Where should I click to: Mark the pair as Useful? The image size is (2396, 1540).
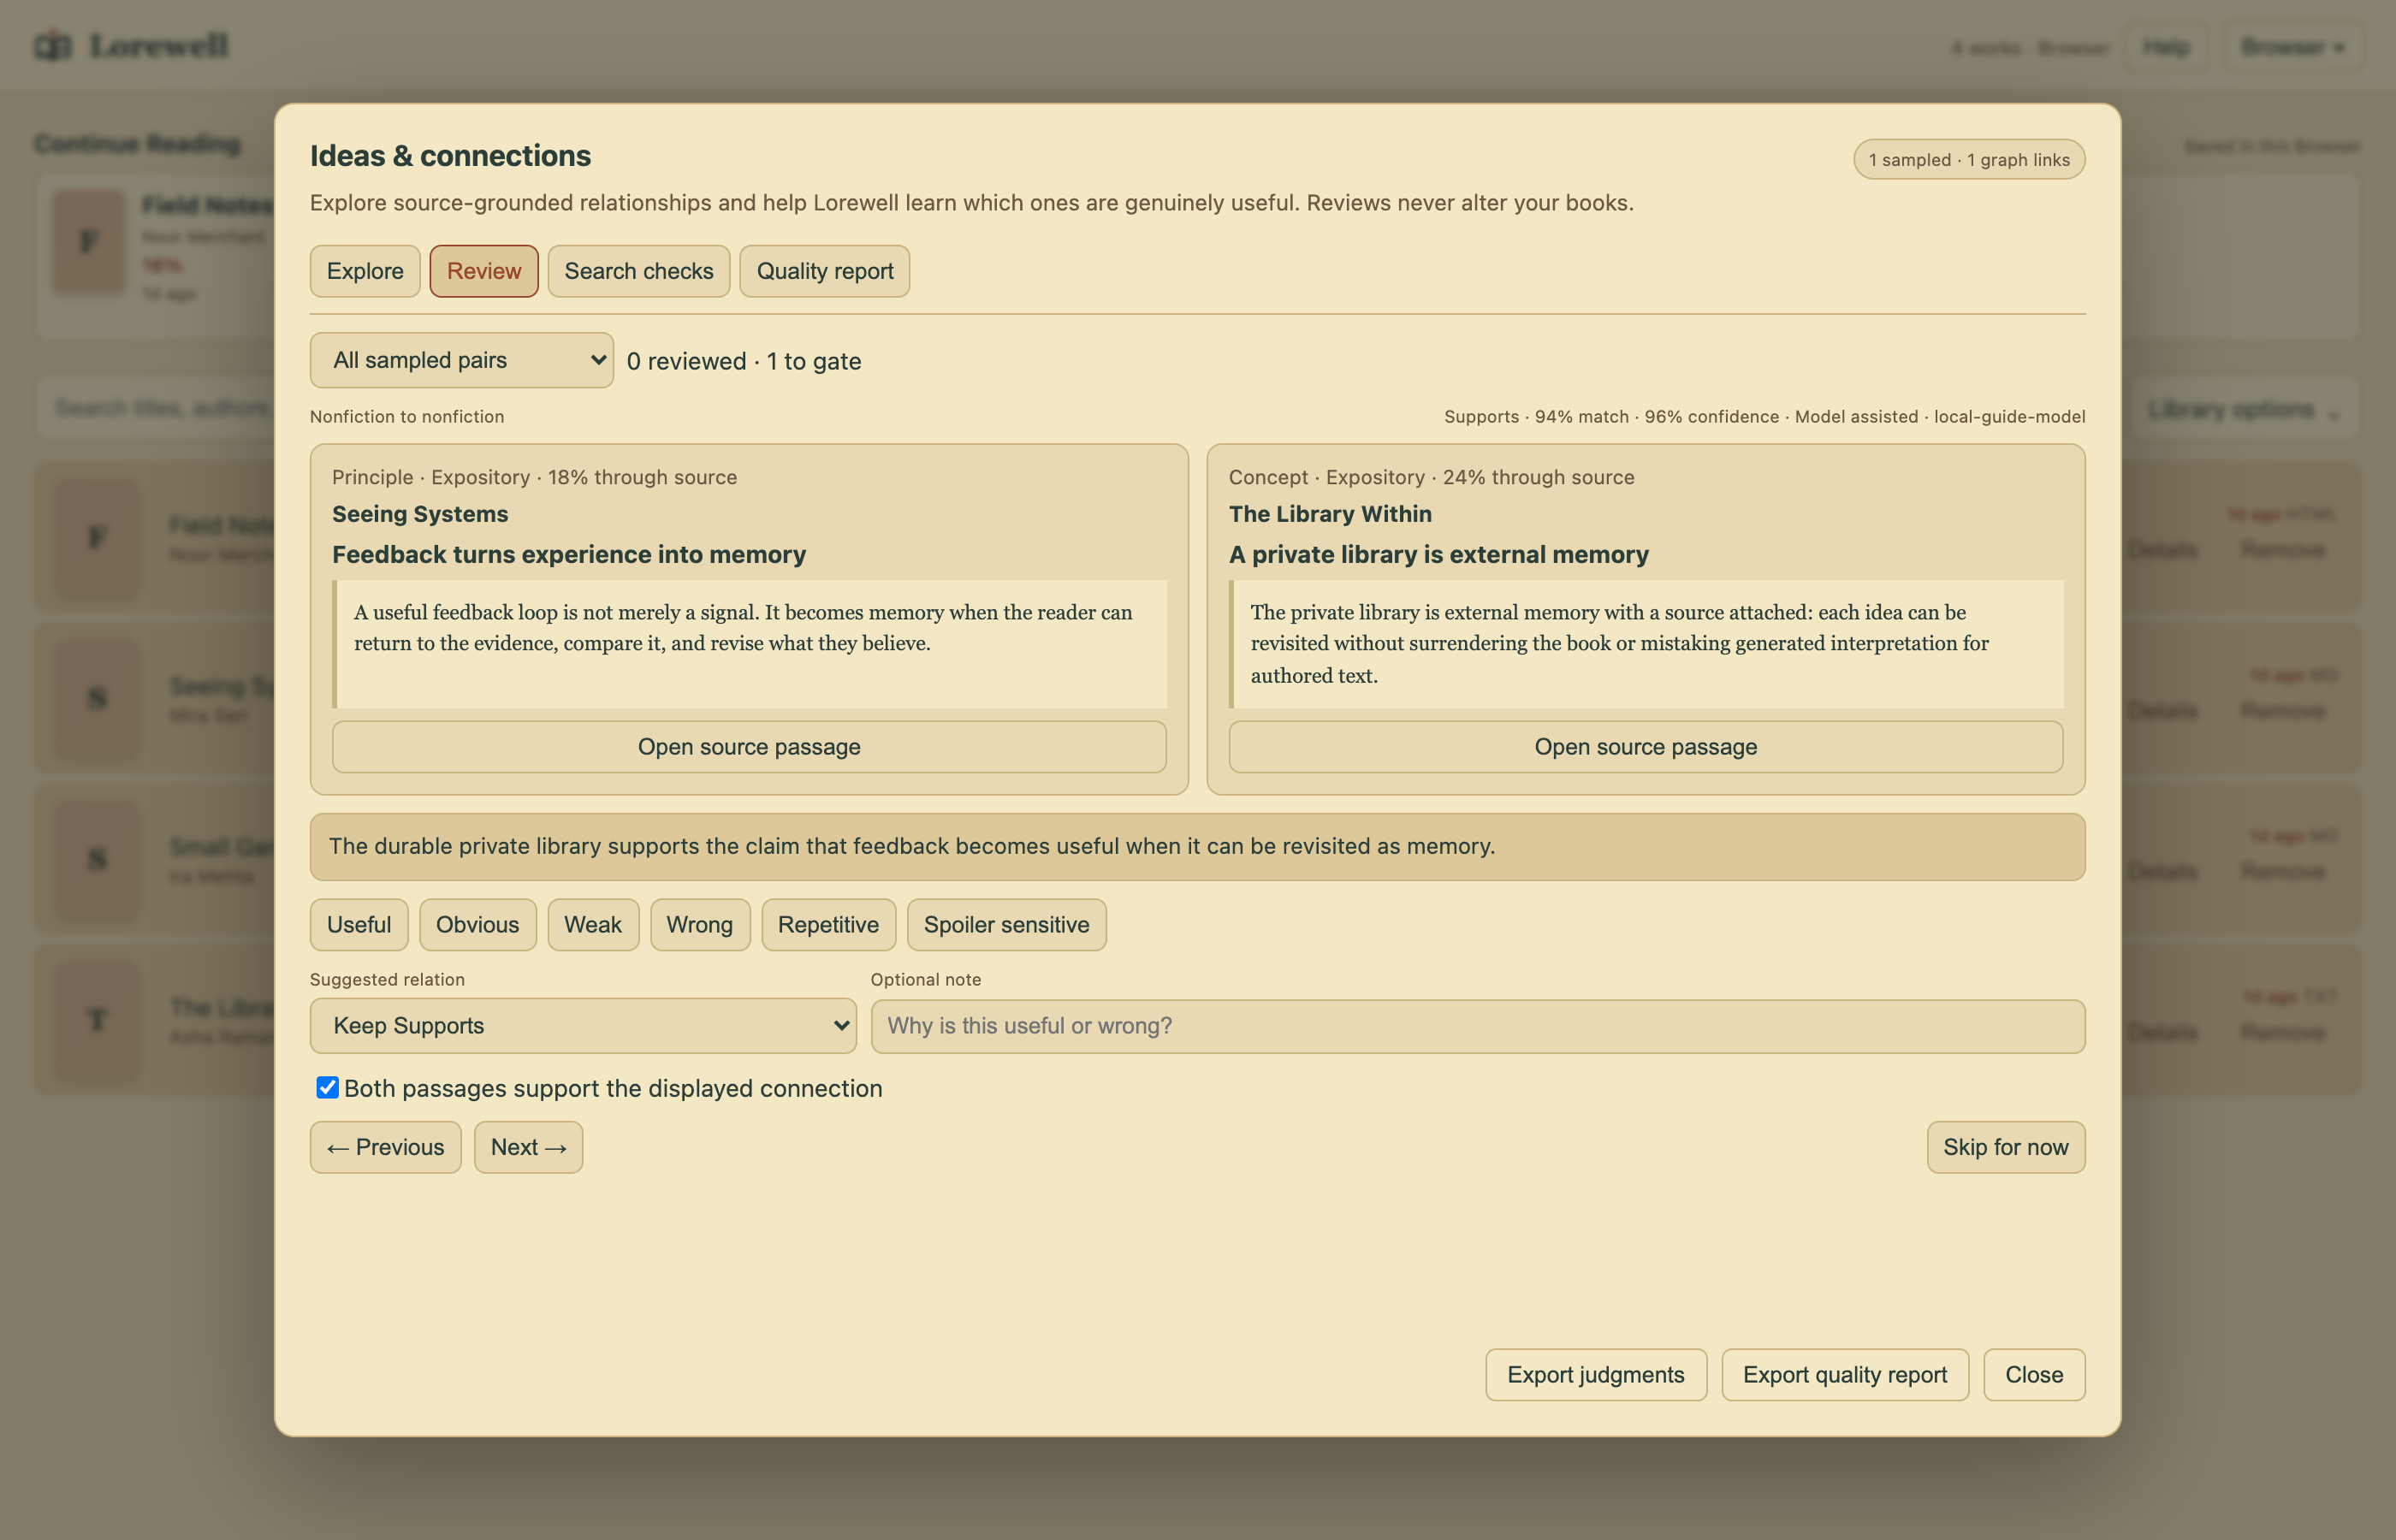[359, 925]
